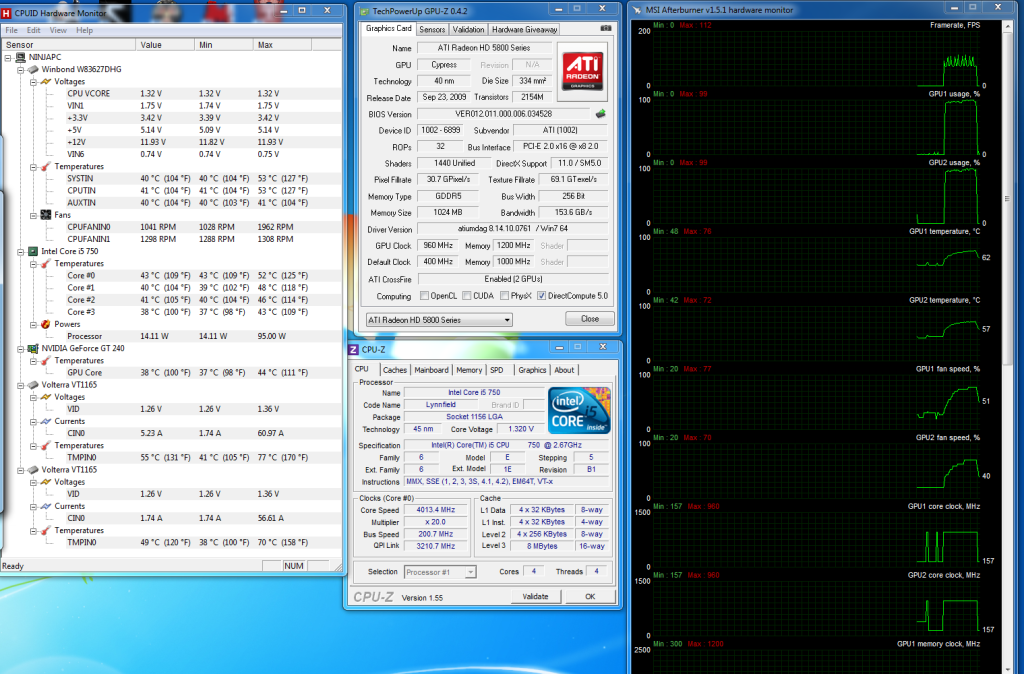This screenshot has height=674, width=1024.
Task: Click the Validate button in CPU-Z
Action: click(536, 596)
